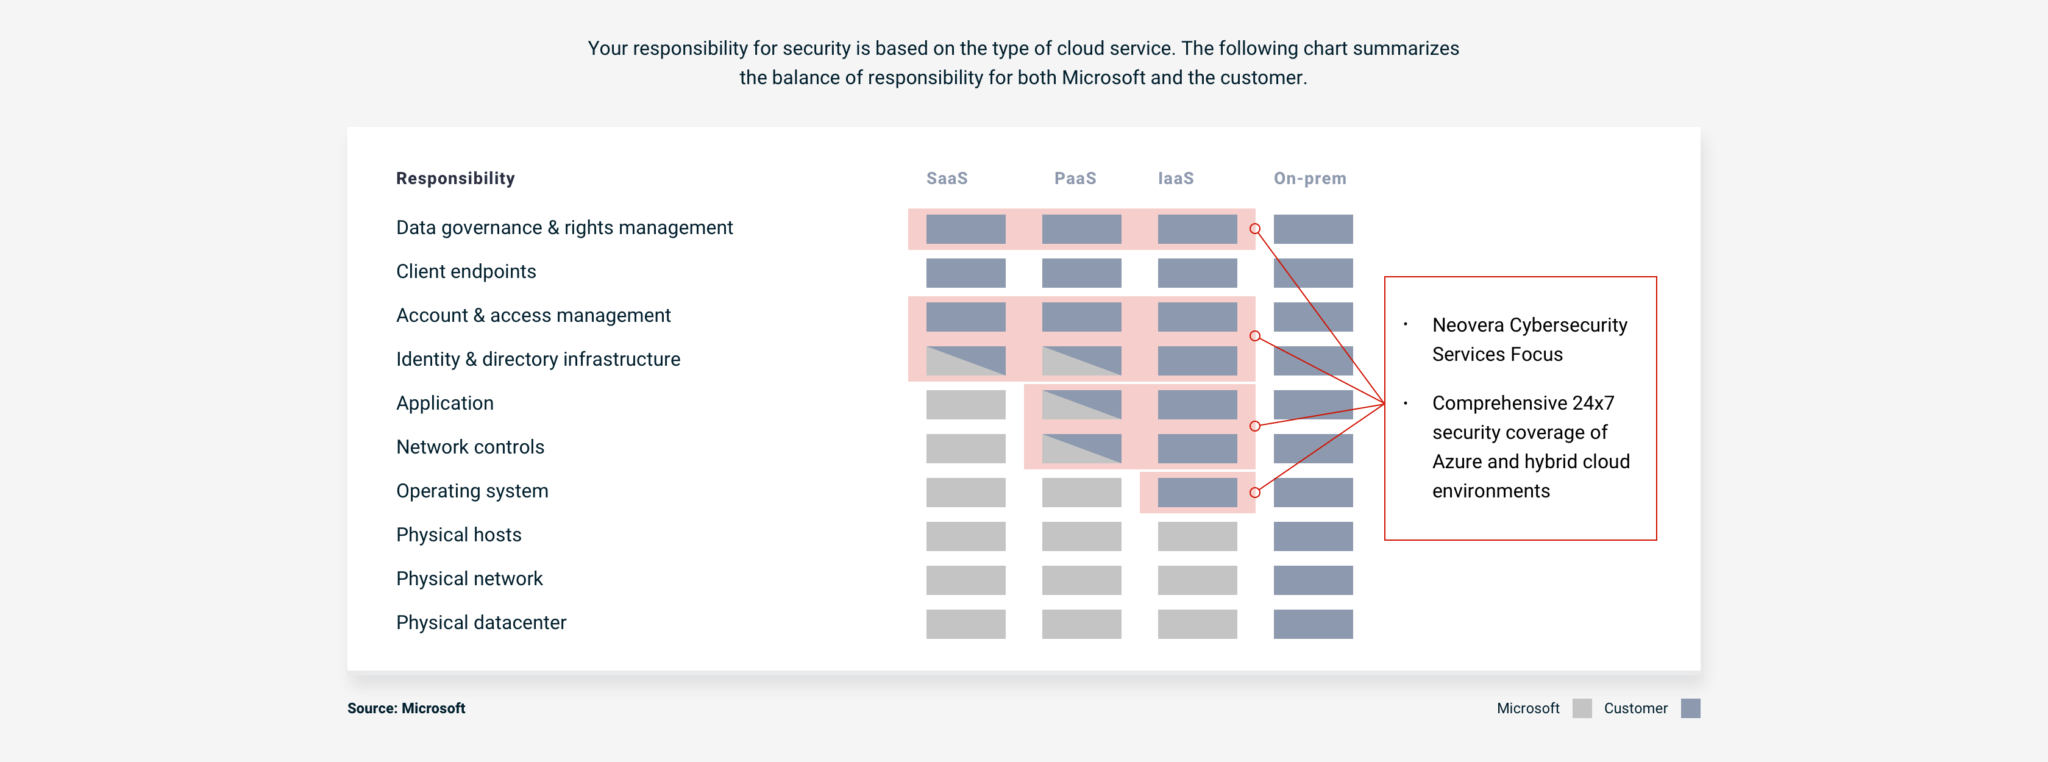The height and width of the screenshot is (762, 2048).
Task: Click the Data governance & rights management label
Action: point(564,228)
